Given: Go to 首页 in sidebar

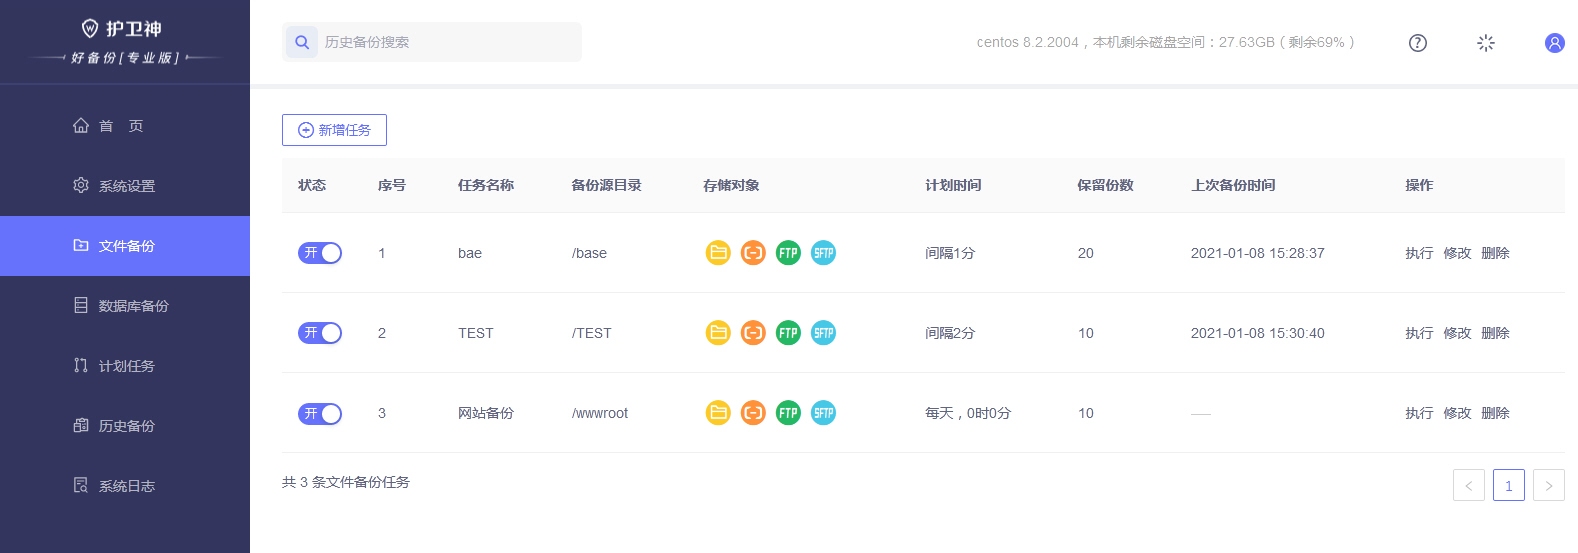Looking at the screenshot, I should pos(125,126).
